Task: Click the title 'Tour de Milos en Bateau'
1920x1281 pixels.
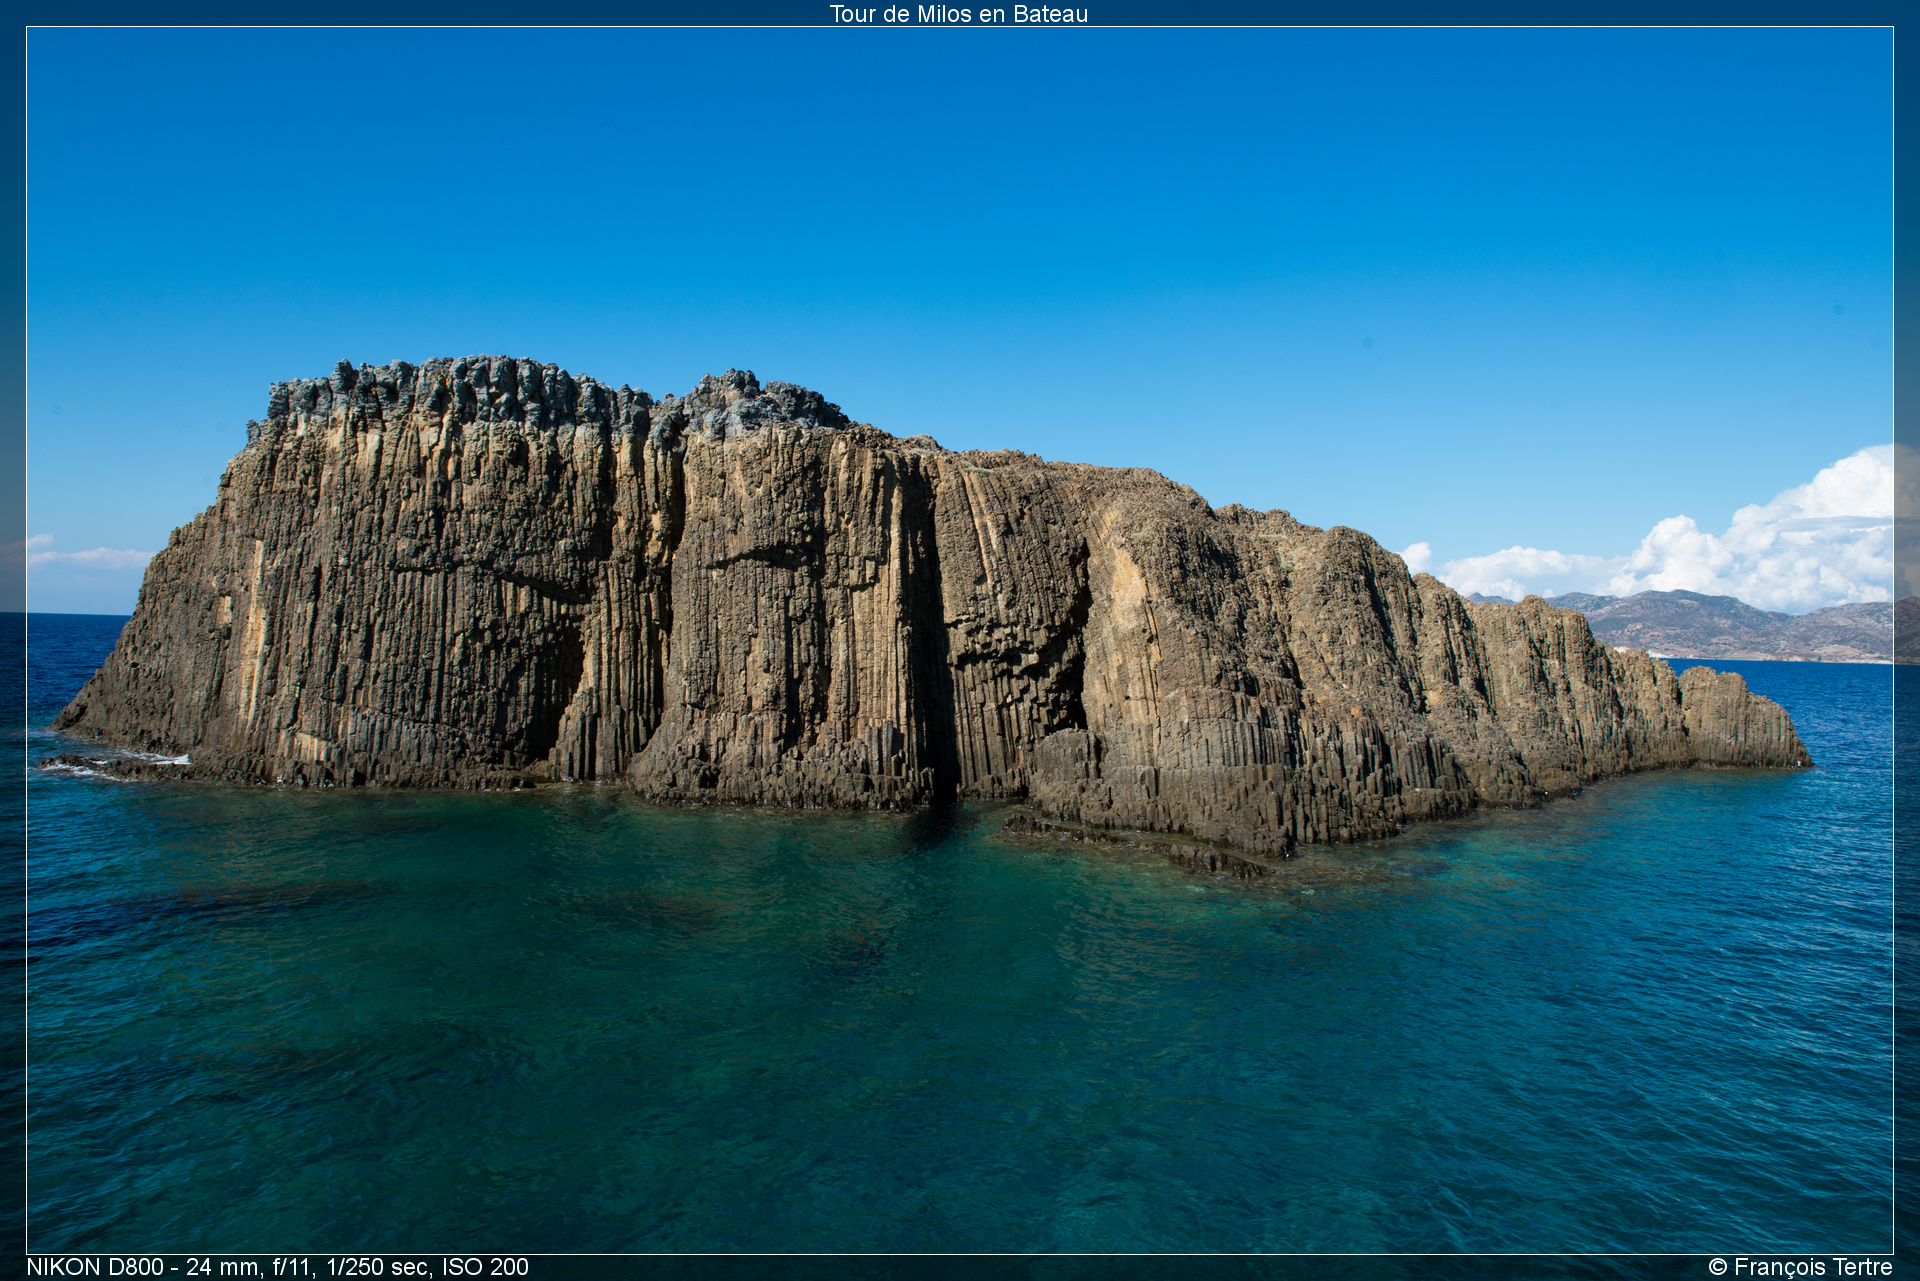Action: (x=958, y=14)
